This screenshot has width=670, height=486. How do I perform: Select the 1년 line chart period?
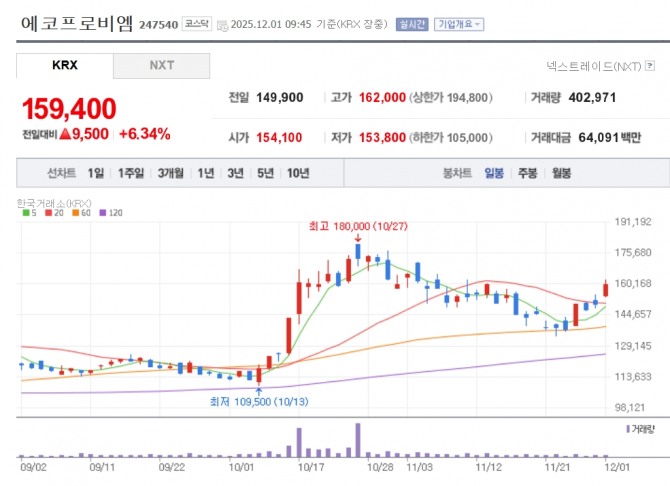[206, 173]
